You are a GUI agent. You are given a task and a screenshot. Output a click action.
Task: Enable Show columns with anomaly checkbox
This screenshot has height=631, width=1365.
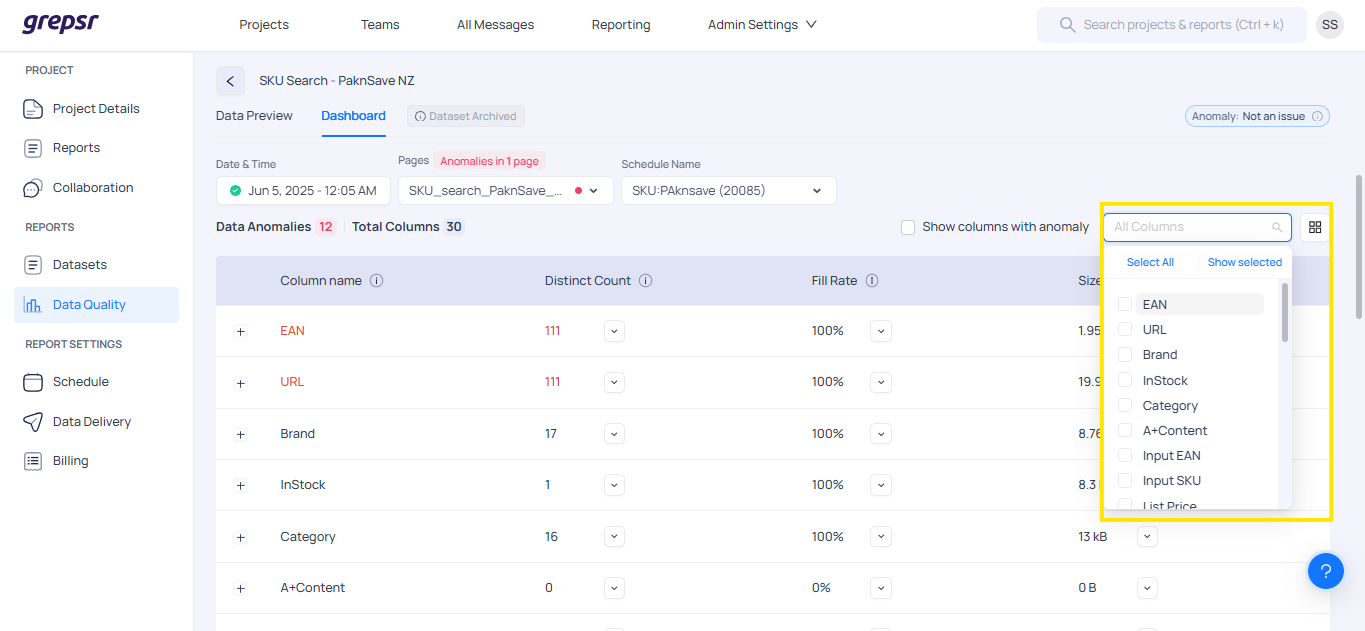(908, 227)
